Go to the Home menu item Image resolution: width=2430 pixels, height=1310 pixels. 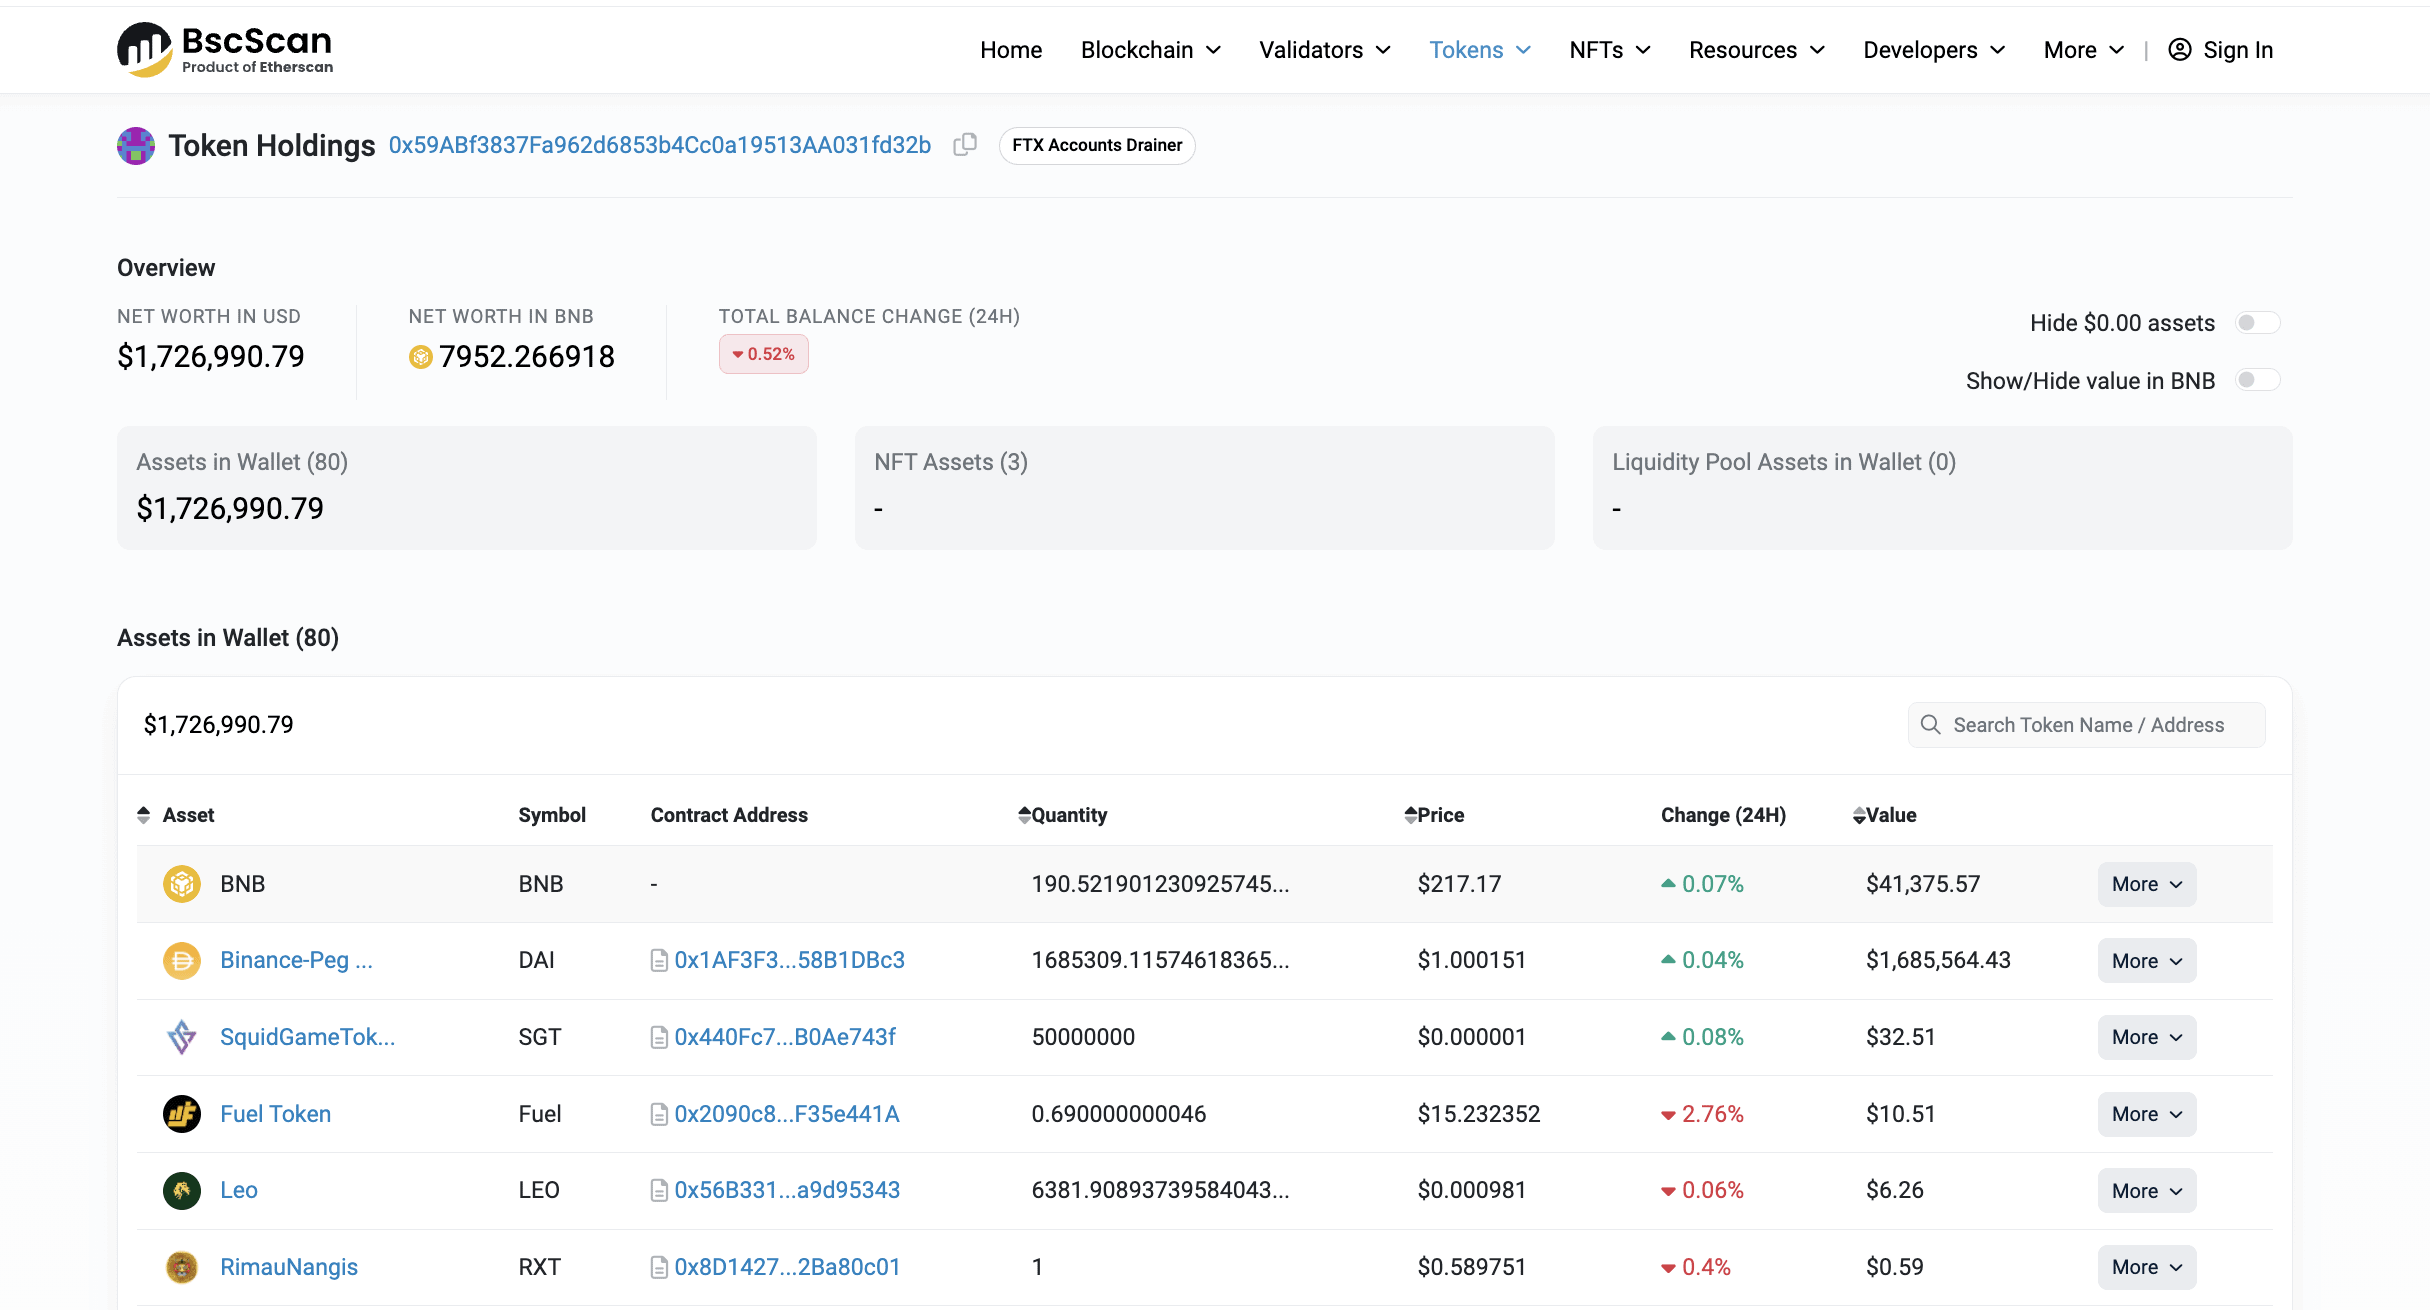click(x=1010, y=50)
